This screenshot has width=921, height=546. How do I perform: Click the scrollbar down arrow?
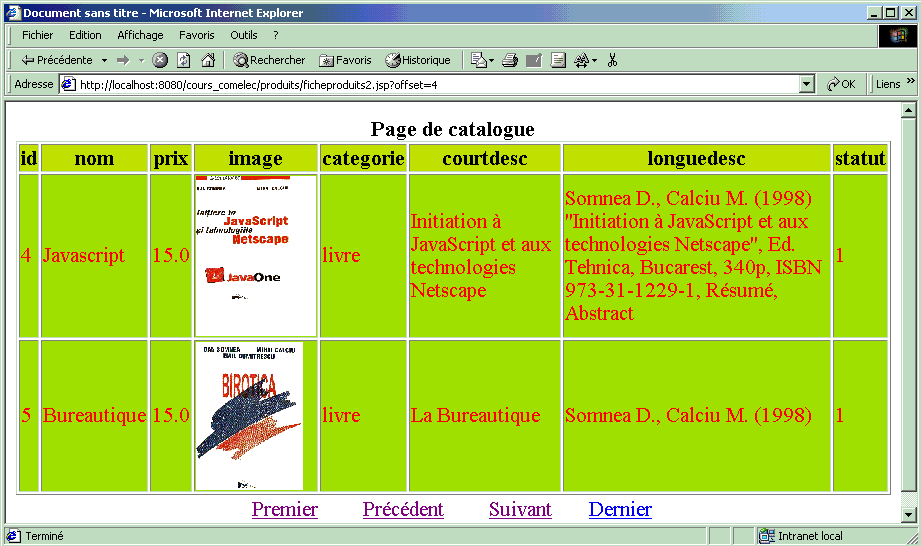(908, 515)
